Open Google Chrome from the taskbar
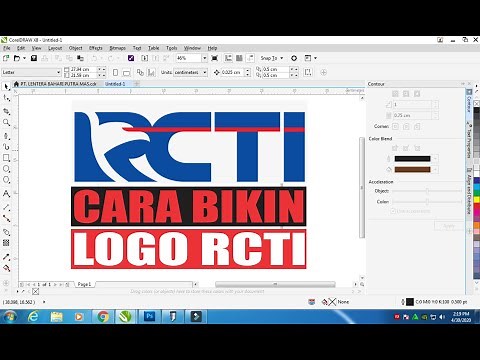The height and width of the screenshot is (360, 480). click(103, 316)
